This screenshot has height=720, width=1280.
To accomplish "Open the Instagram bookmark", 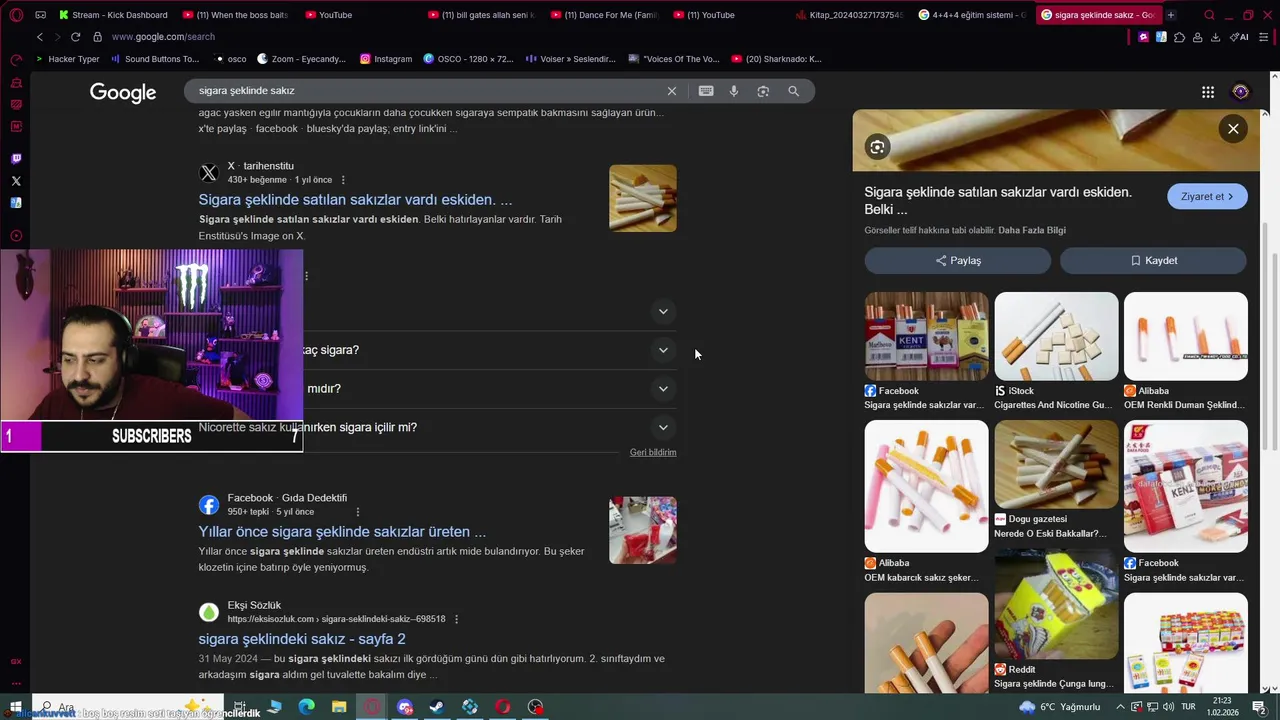I will pyautogui.click(x=386, y=59).
